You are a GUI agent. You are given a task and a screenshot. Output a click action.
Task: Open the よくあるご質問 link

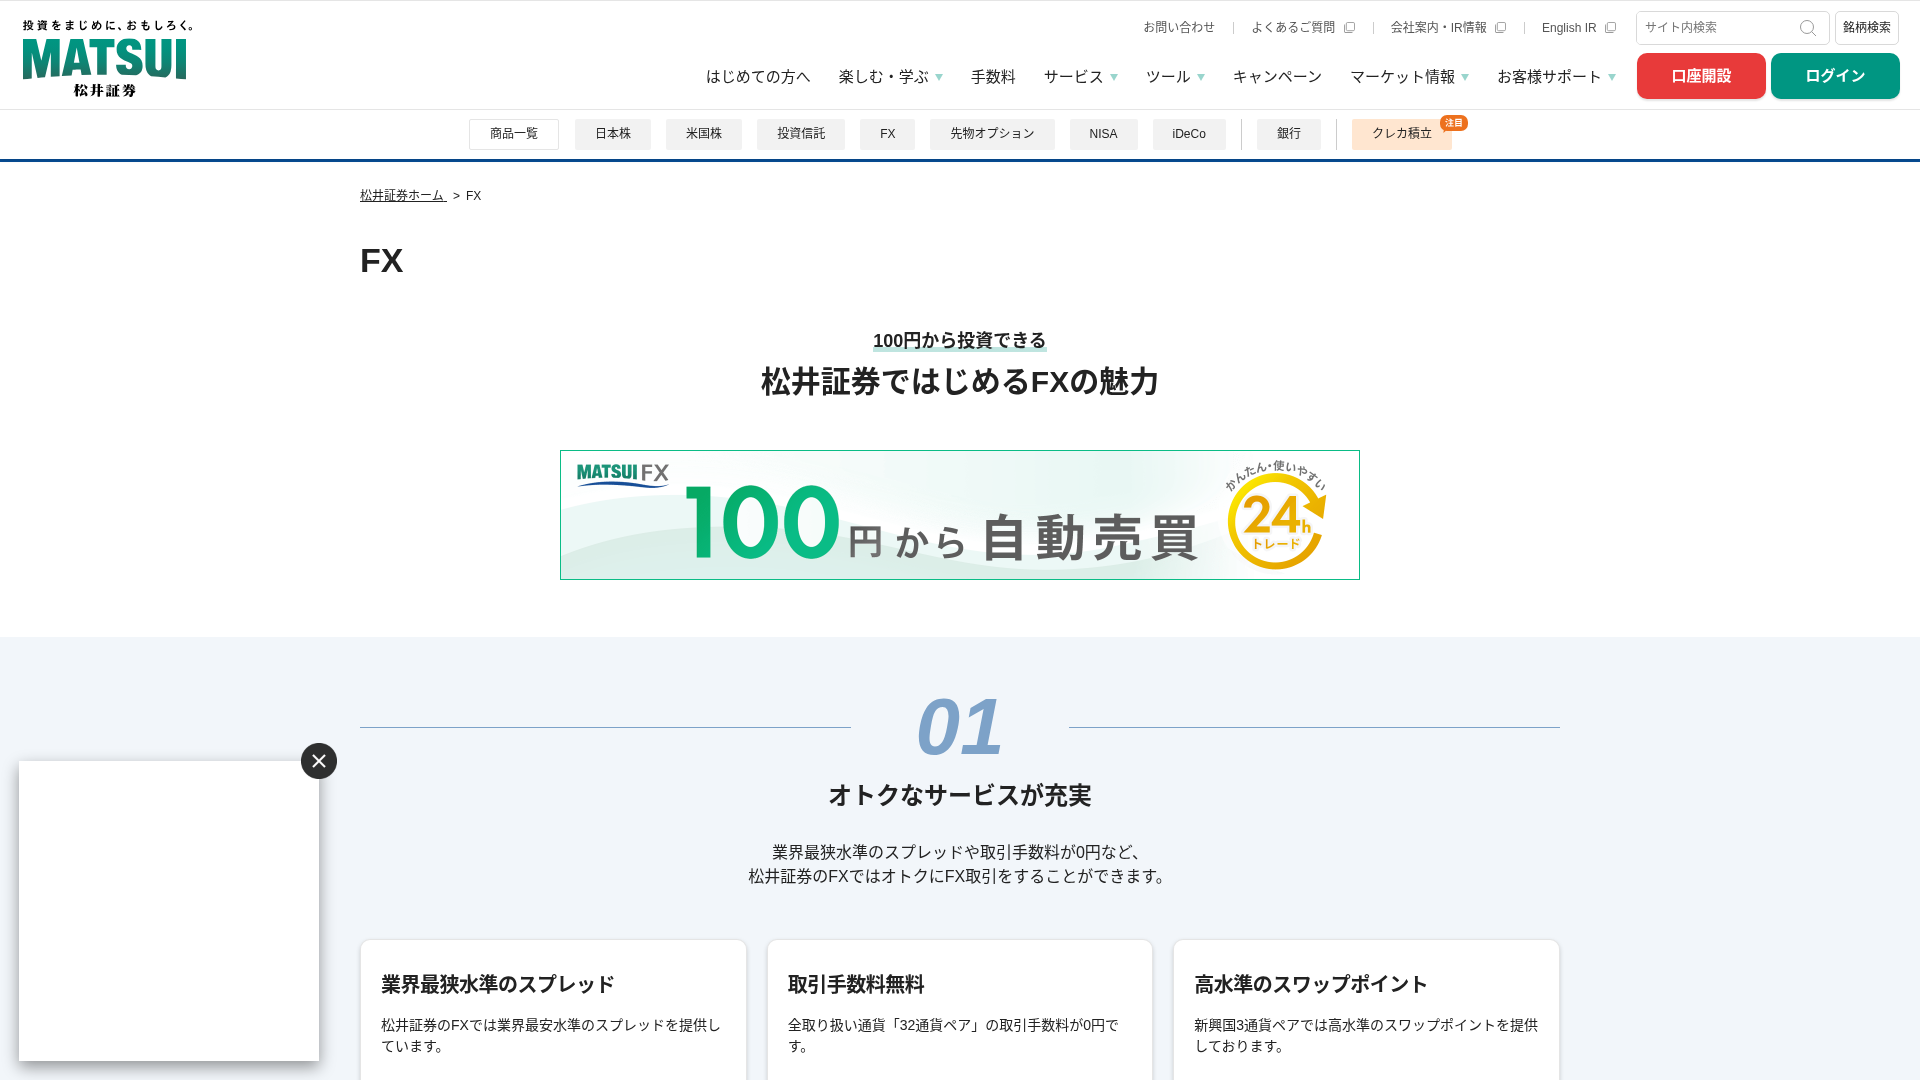pyautogui.click(x=1293, y=28)
